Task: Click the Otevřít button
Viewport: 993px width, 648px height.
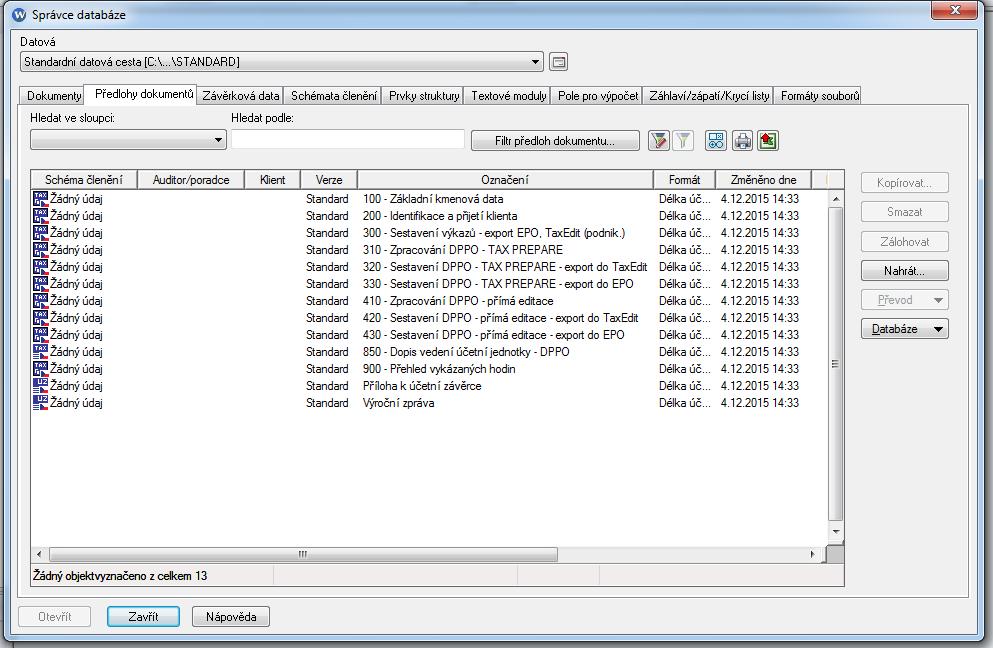Action: 54,616
